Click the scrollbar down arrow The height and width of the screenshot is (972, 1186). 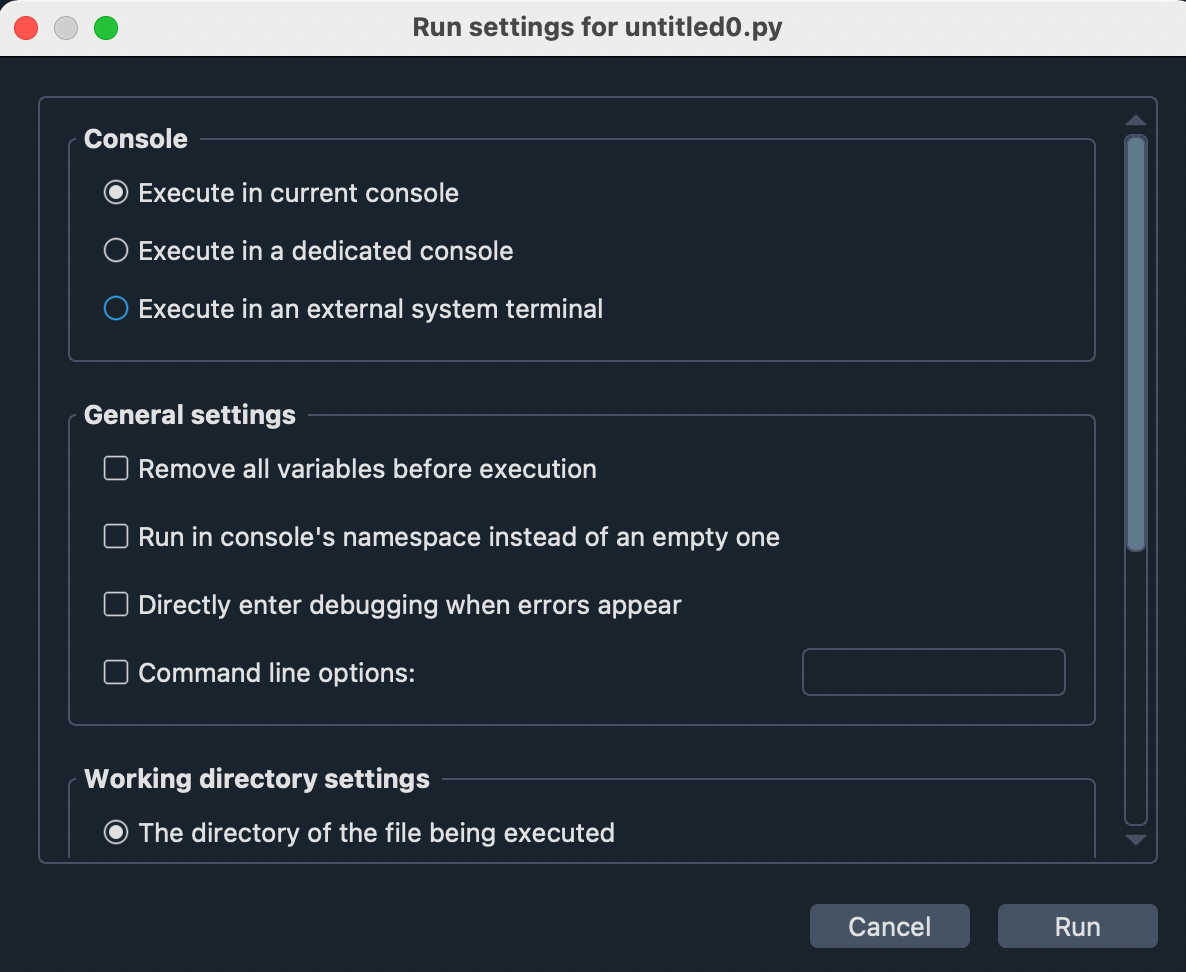pos(1135,839)
